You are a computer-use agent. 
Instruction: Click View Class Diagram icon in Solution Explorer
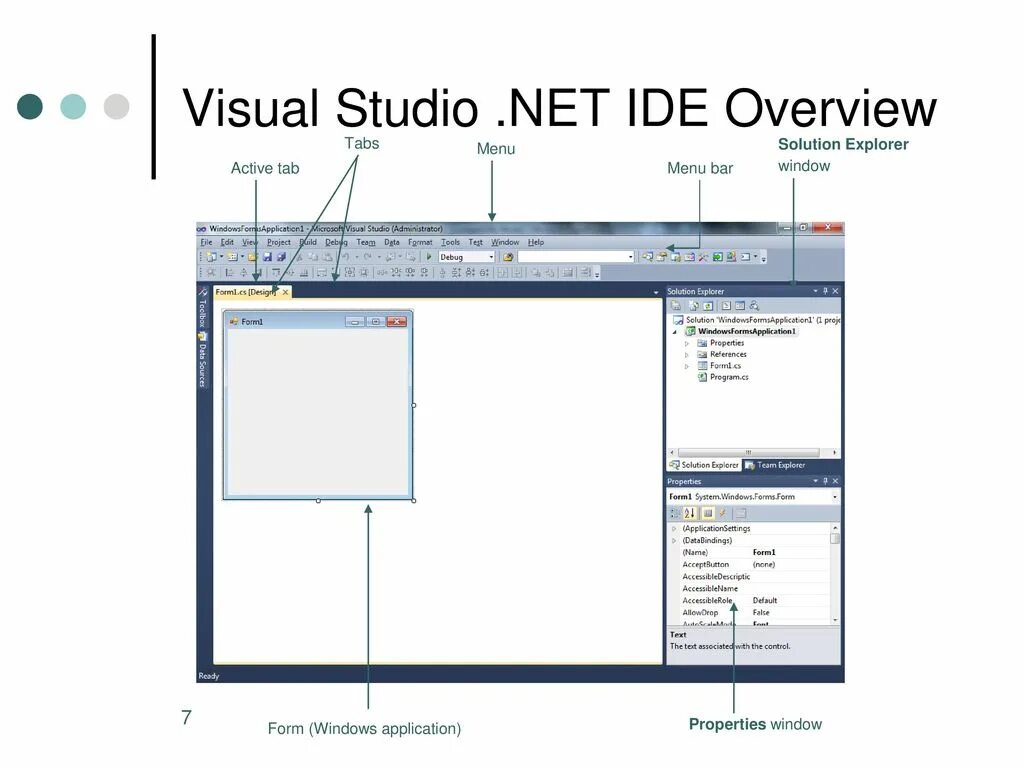pos(754,306)
